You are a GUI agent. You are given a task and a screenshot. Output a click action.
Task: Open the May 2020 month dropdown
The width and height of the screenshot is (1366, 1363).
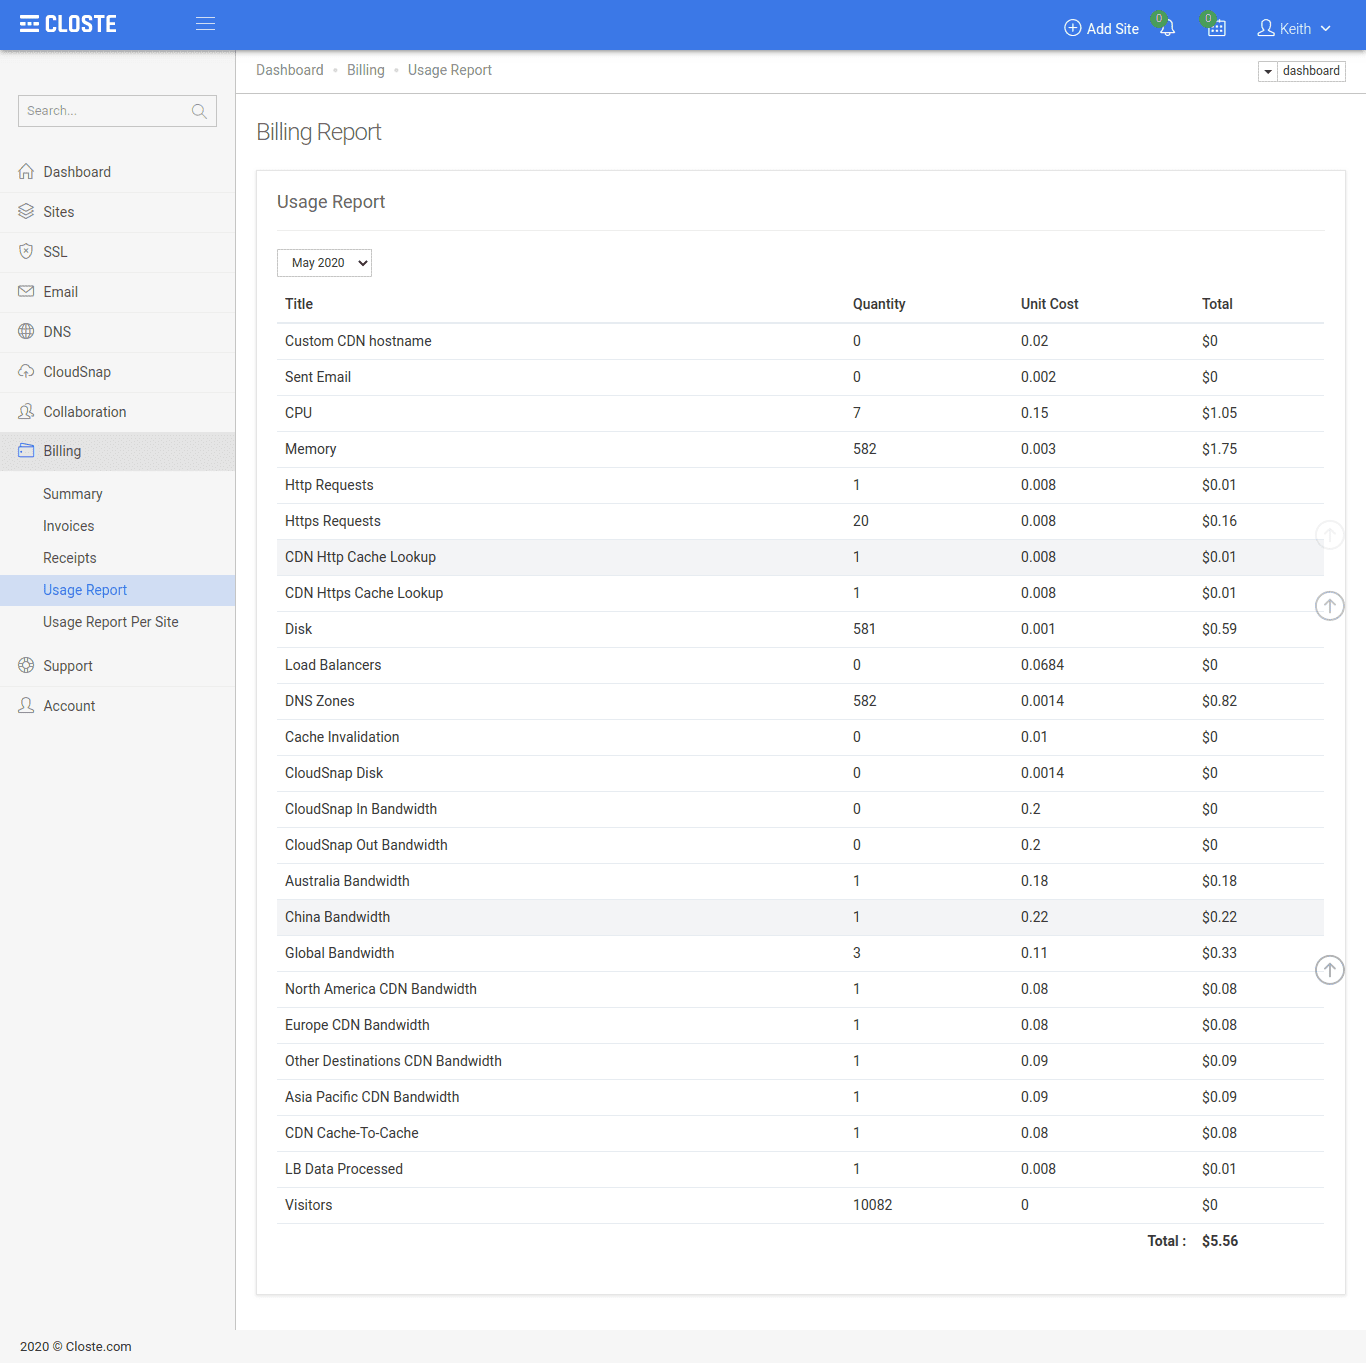(324, 263)
